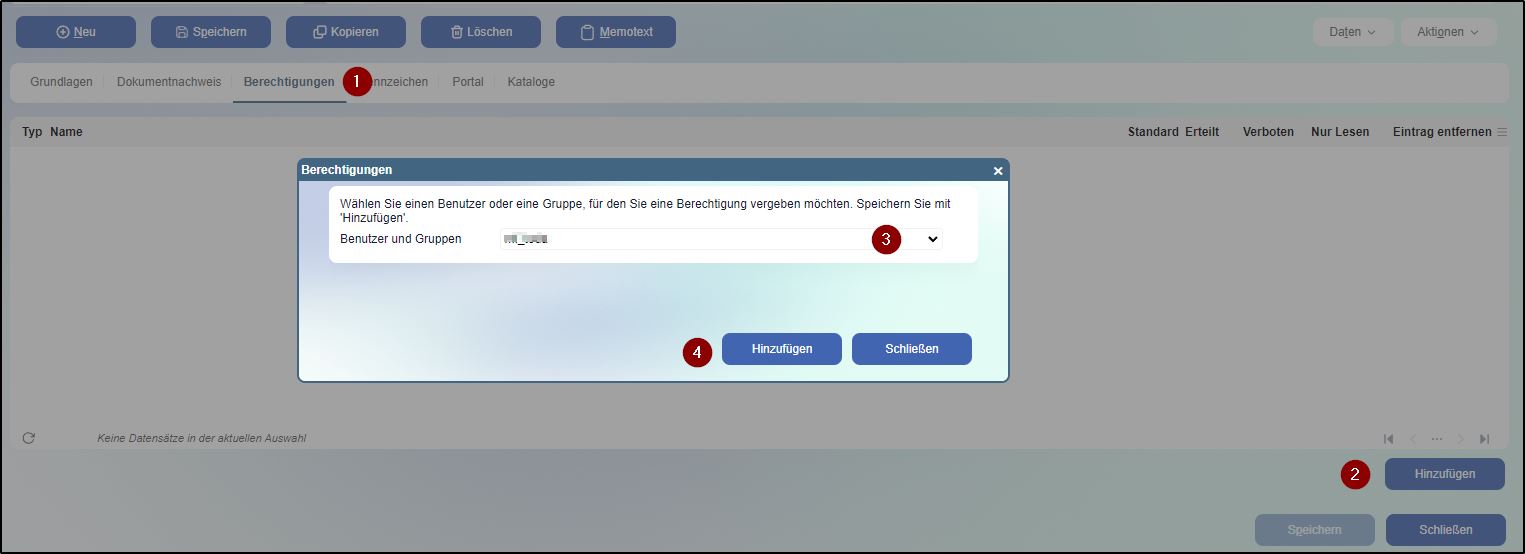The image size is (1525, 554).
Task: Sort table by Name column header
Action: coord(66,132)
